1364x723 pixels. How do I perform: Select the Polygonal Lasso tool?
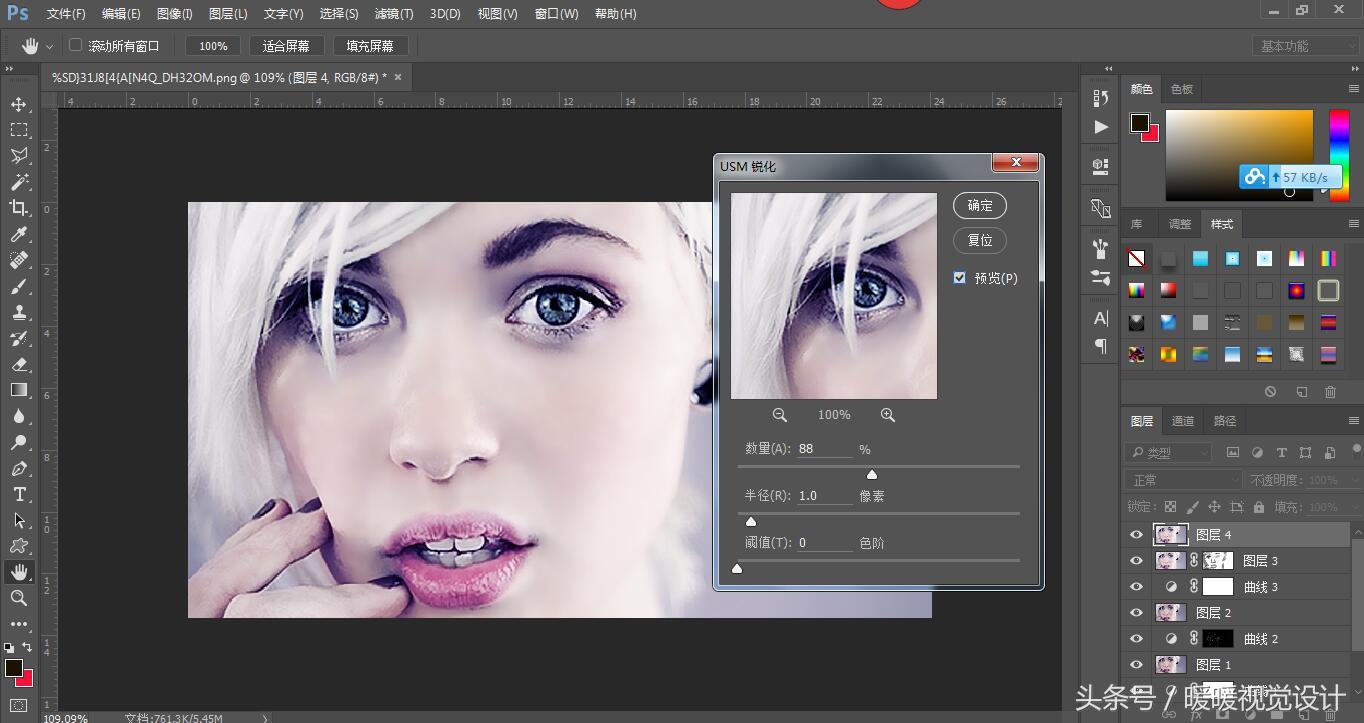(19, 156)
